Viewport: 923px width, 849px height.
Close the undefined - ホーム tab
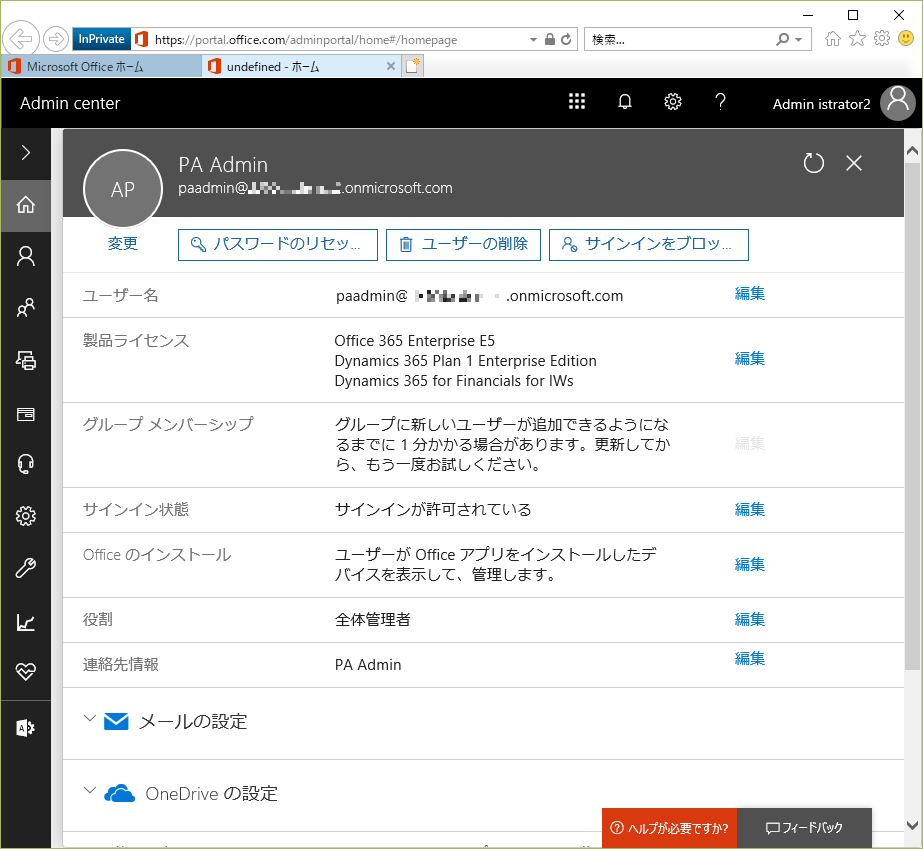pyautogui.click(x=391, y=67)
